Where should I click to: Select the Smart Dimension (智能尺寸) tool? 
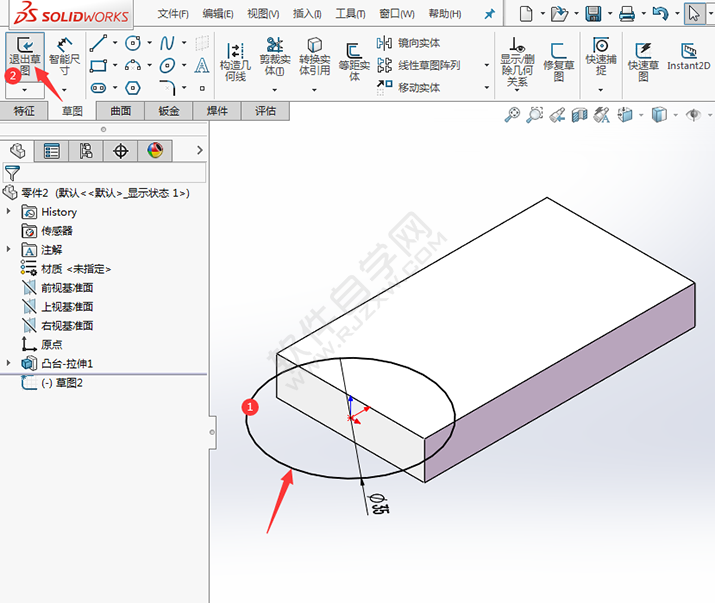(x=64, y=57)
